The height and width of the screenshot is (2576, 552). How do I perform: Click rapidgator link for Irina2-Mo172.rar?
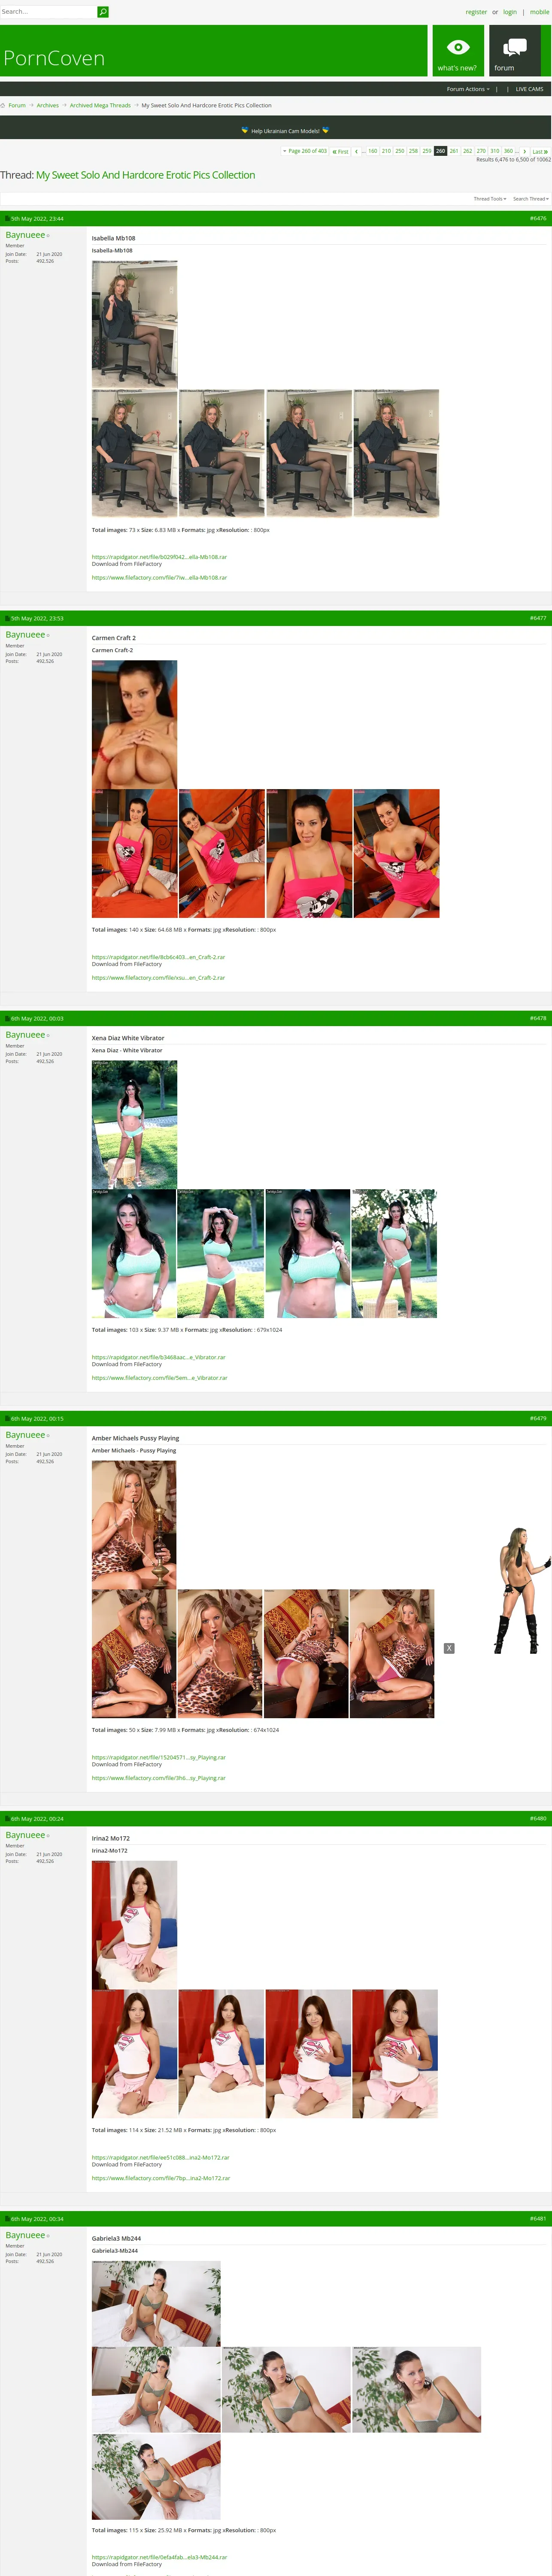(161, 2157)
